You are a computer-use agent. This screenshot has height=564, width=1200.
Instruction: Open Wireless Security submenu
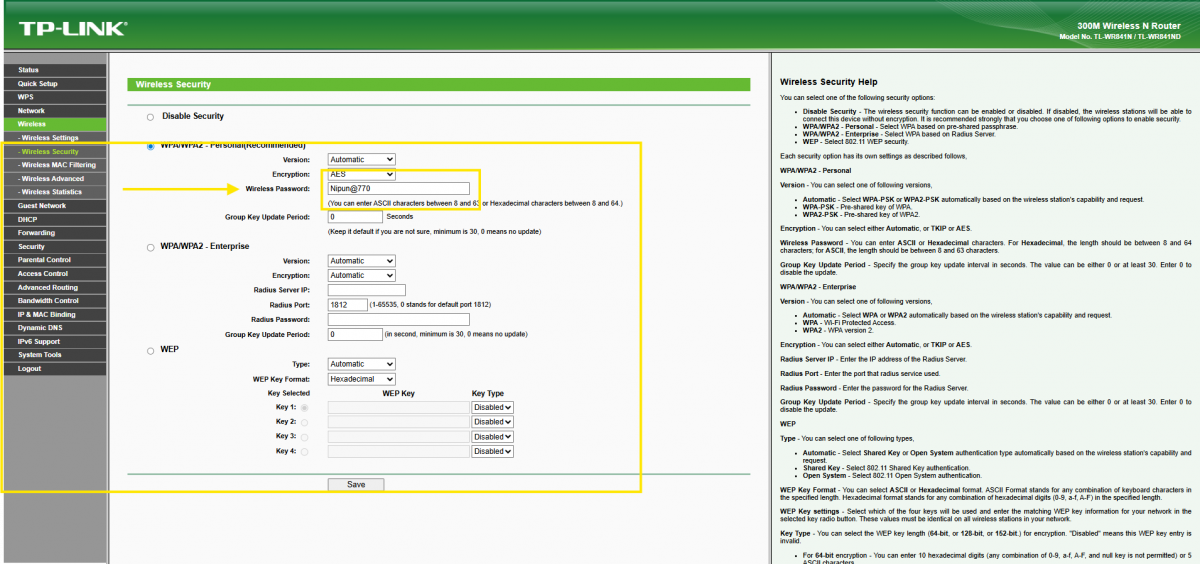[53, 151]
